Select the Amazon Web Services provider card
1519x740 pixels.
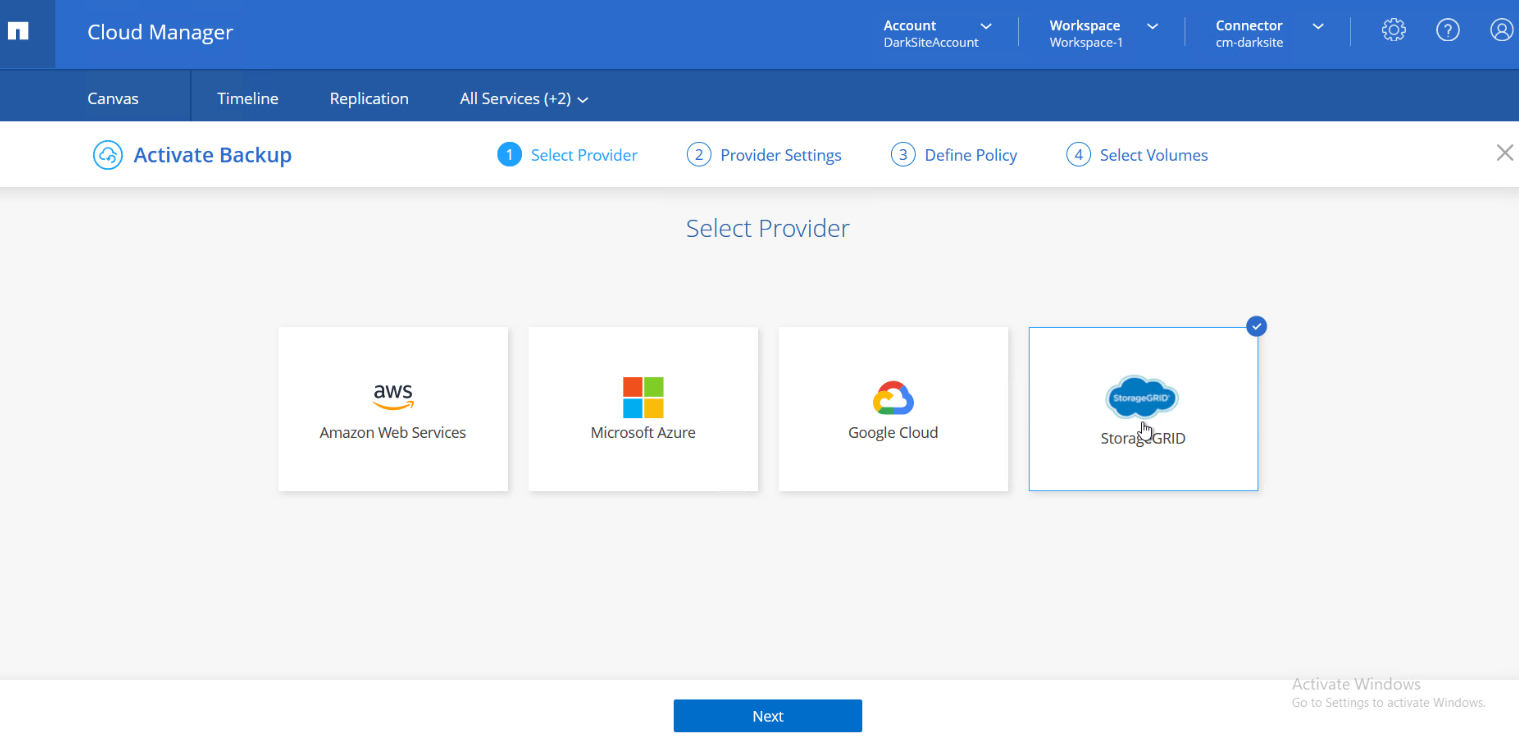pos(392,410)
